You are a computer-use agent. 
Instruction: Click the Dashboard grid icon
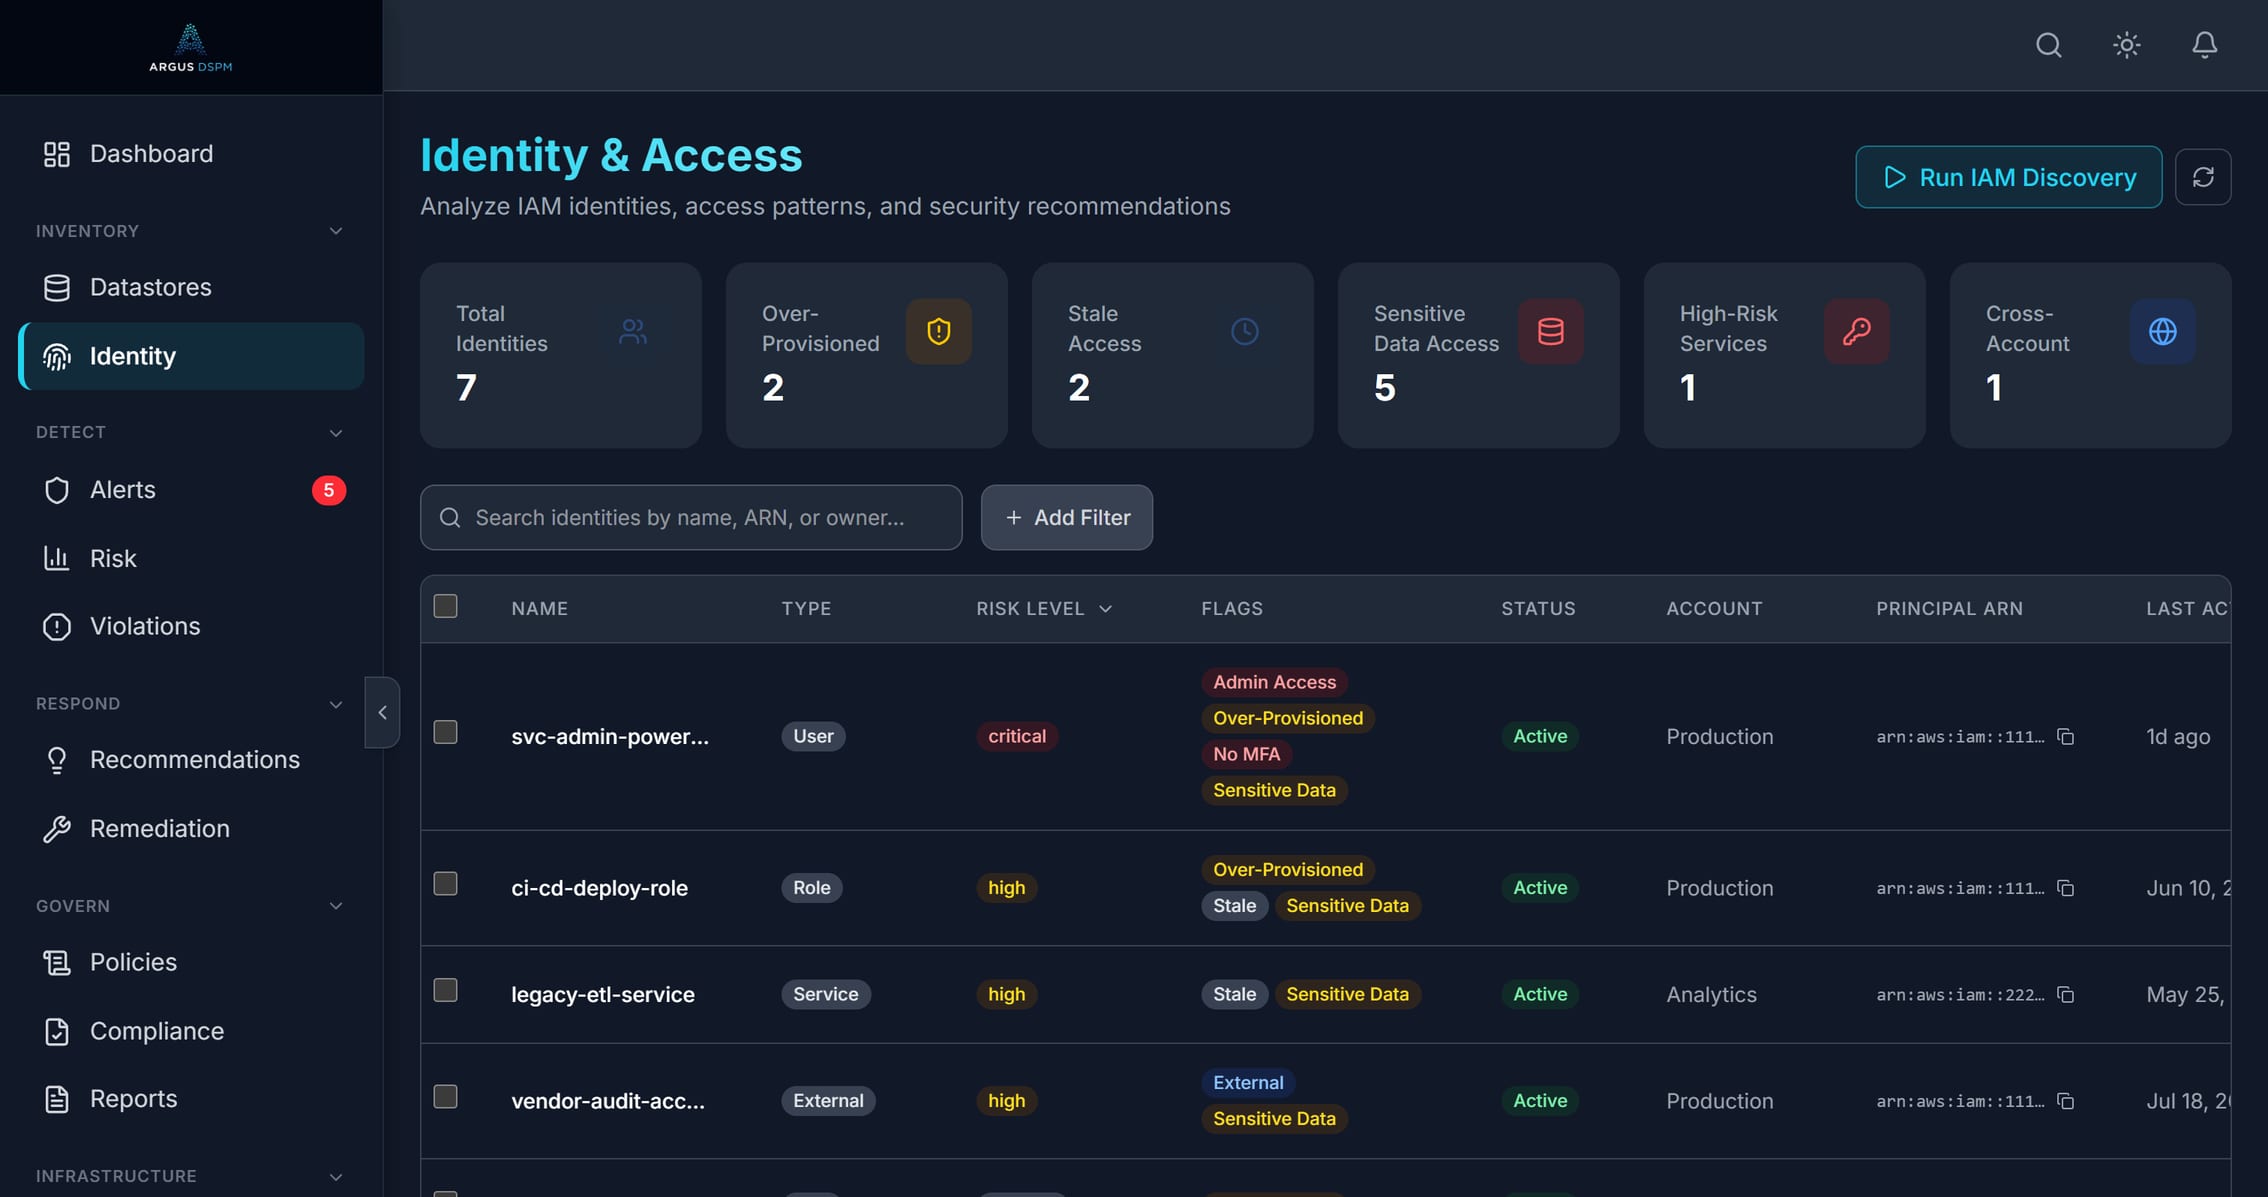click(x=57, y=154)
